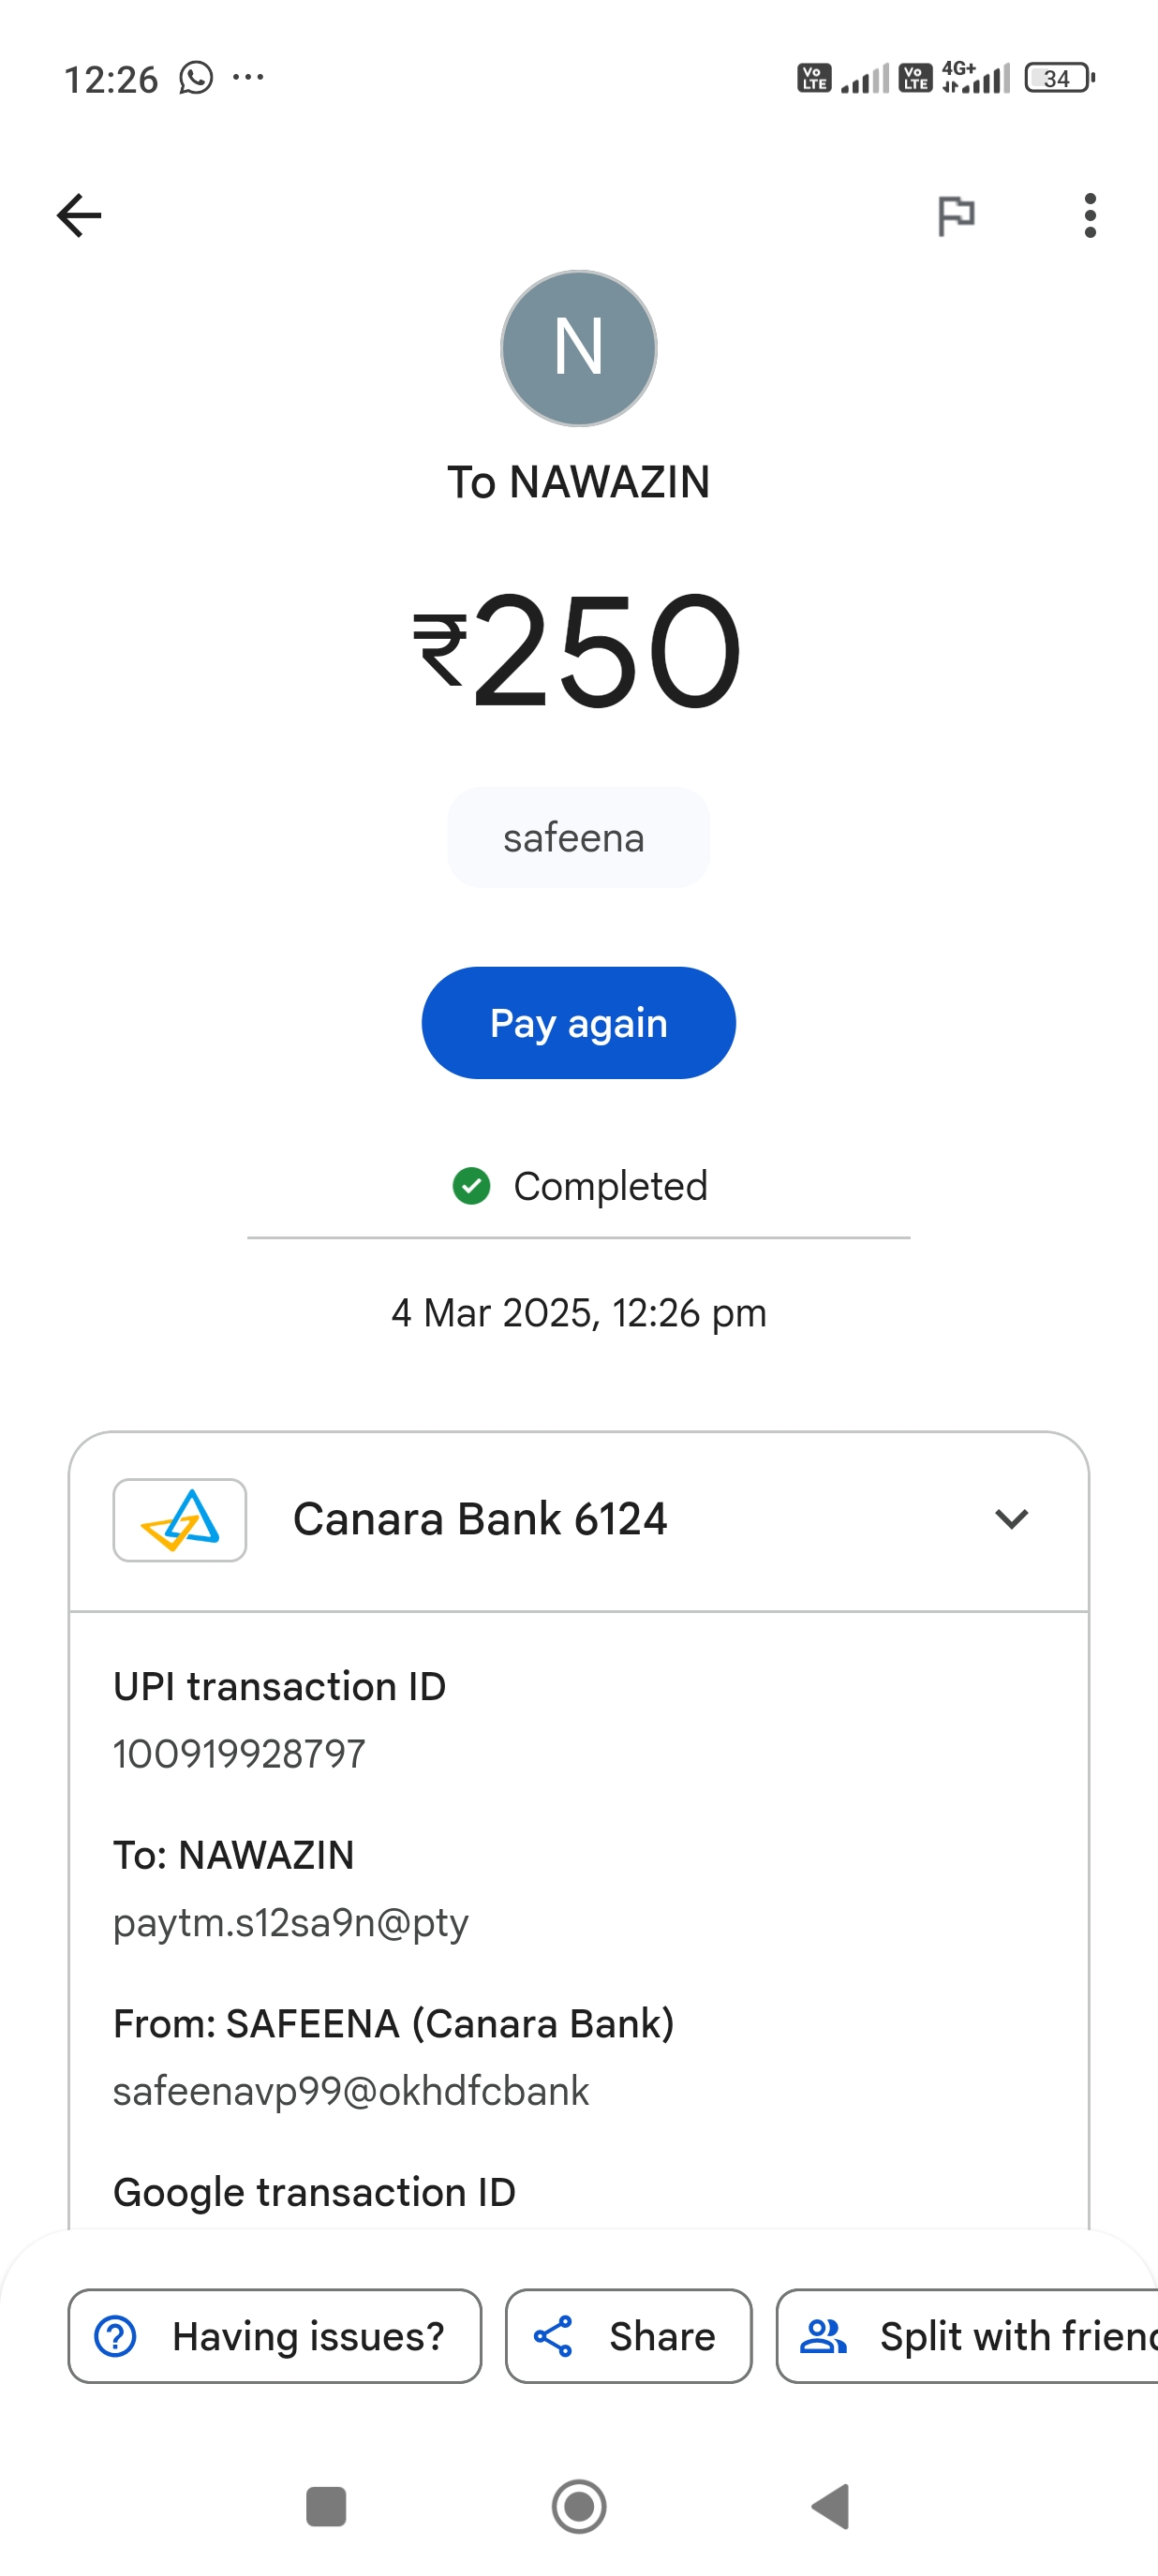Open the three-dot overflow menu
This screenshot has height=2576, width=1158.
[x=1089, y=215]
